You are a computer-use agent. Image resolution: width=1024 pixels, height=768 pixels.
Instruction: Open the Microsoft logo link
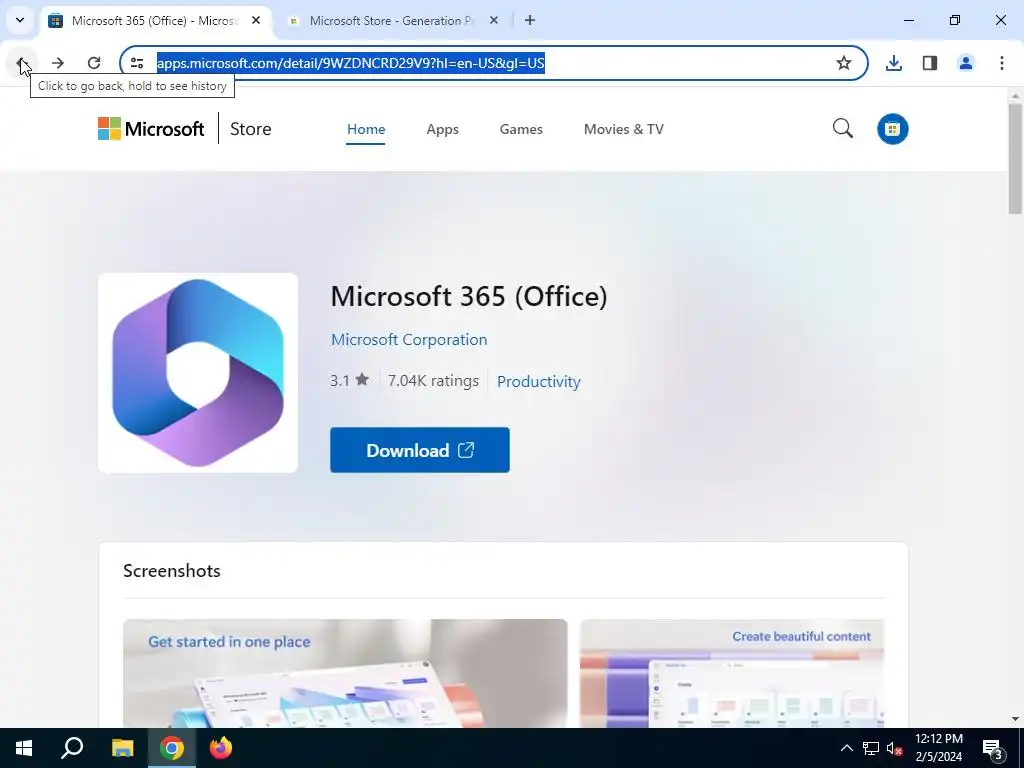coord(151,129)
